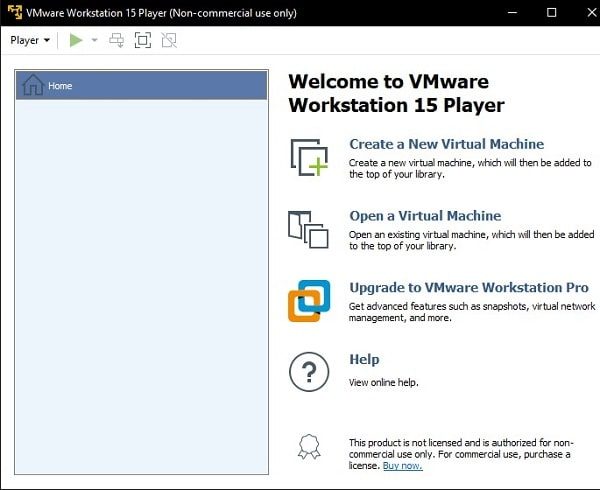Screen dimensions: 600x490
Task: Click the license ribbon badge icon
Action: click(309, 446)
